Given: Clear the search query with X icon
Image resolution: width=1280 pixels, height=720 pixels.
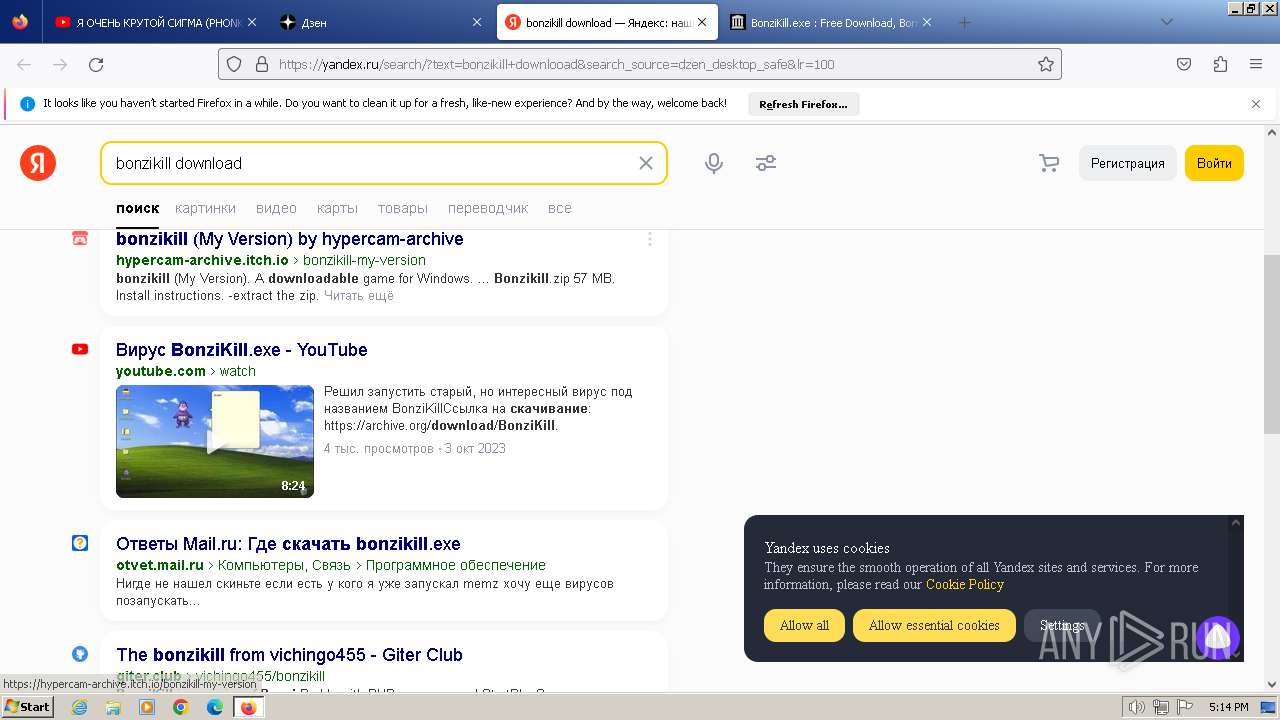Looking at the screenshot, I should coord(646,163).
